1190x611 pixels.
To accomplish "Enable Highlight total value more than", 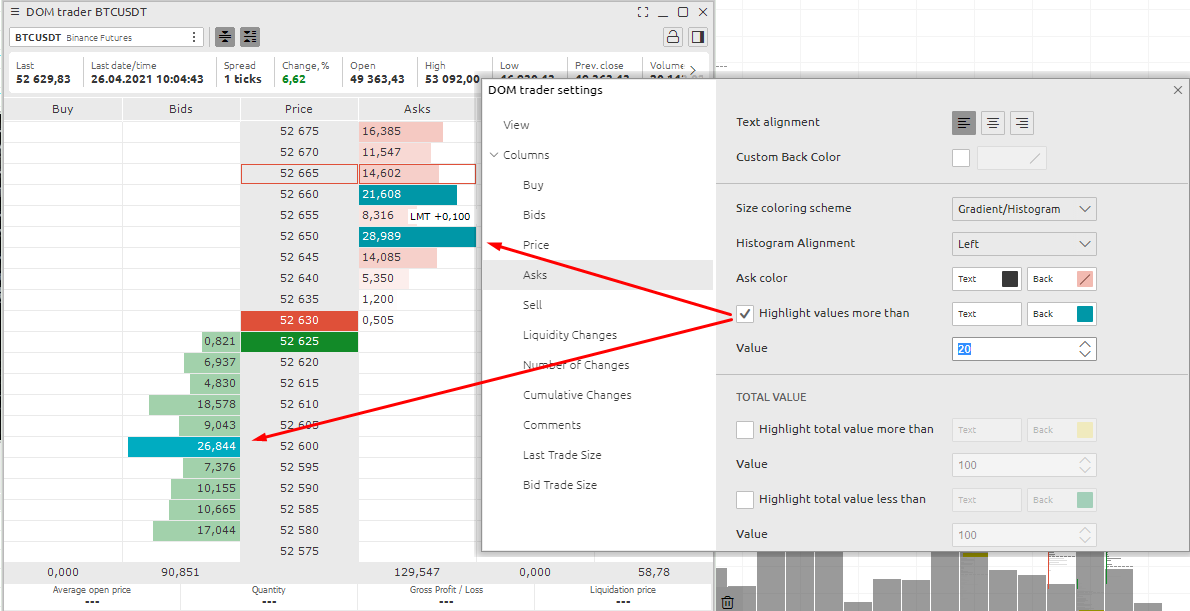I will (x=745, y=430).
